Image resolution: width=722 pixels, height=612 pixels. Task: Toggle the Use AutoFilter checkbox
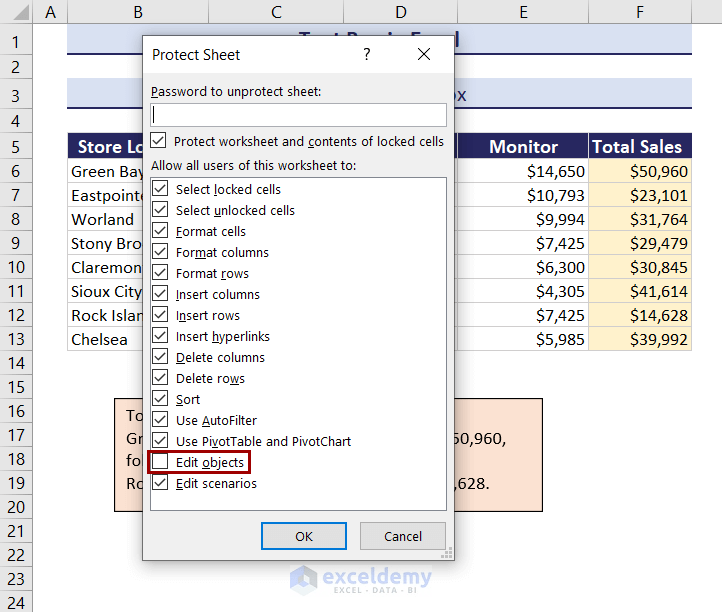tap(160, 420)
